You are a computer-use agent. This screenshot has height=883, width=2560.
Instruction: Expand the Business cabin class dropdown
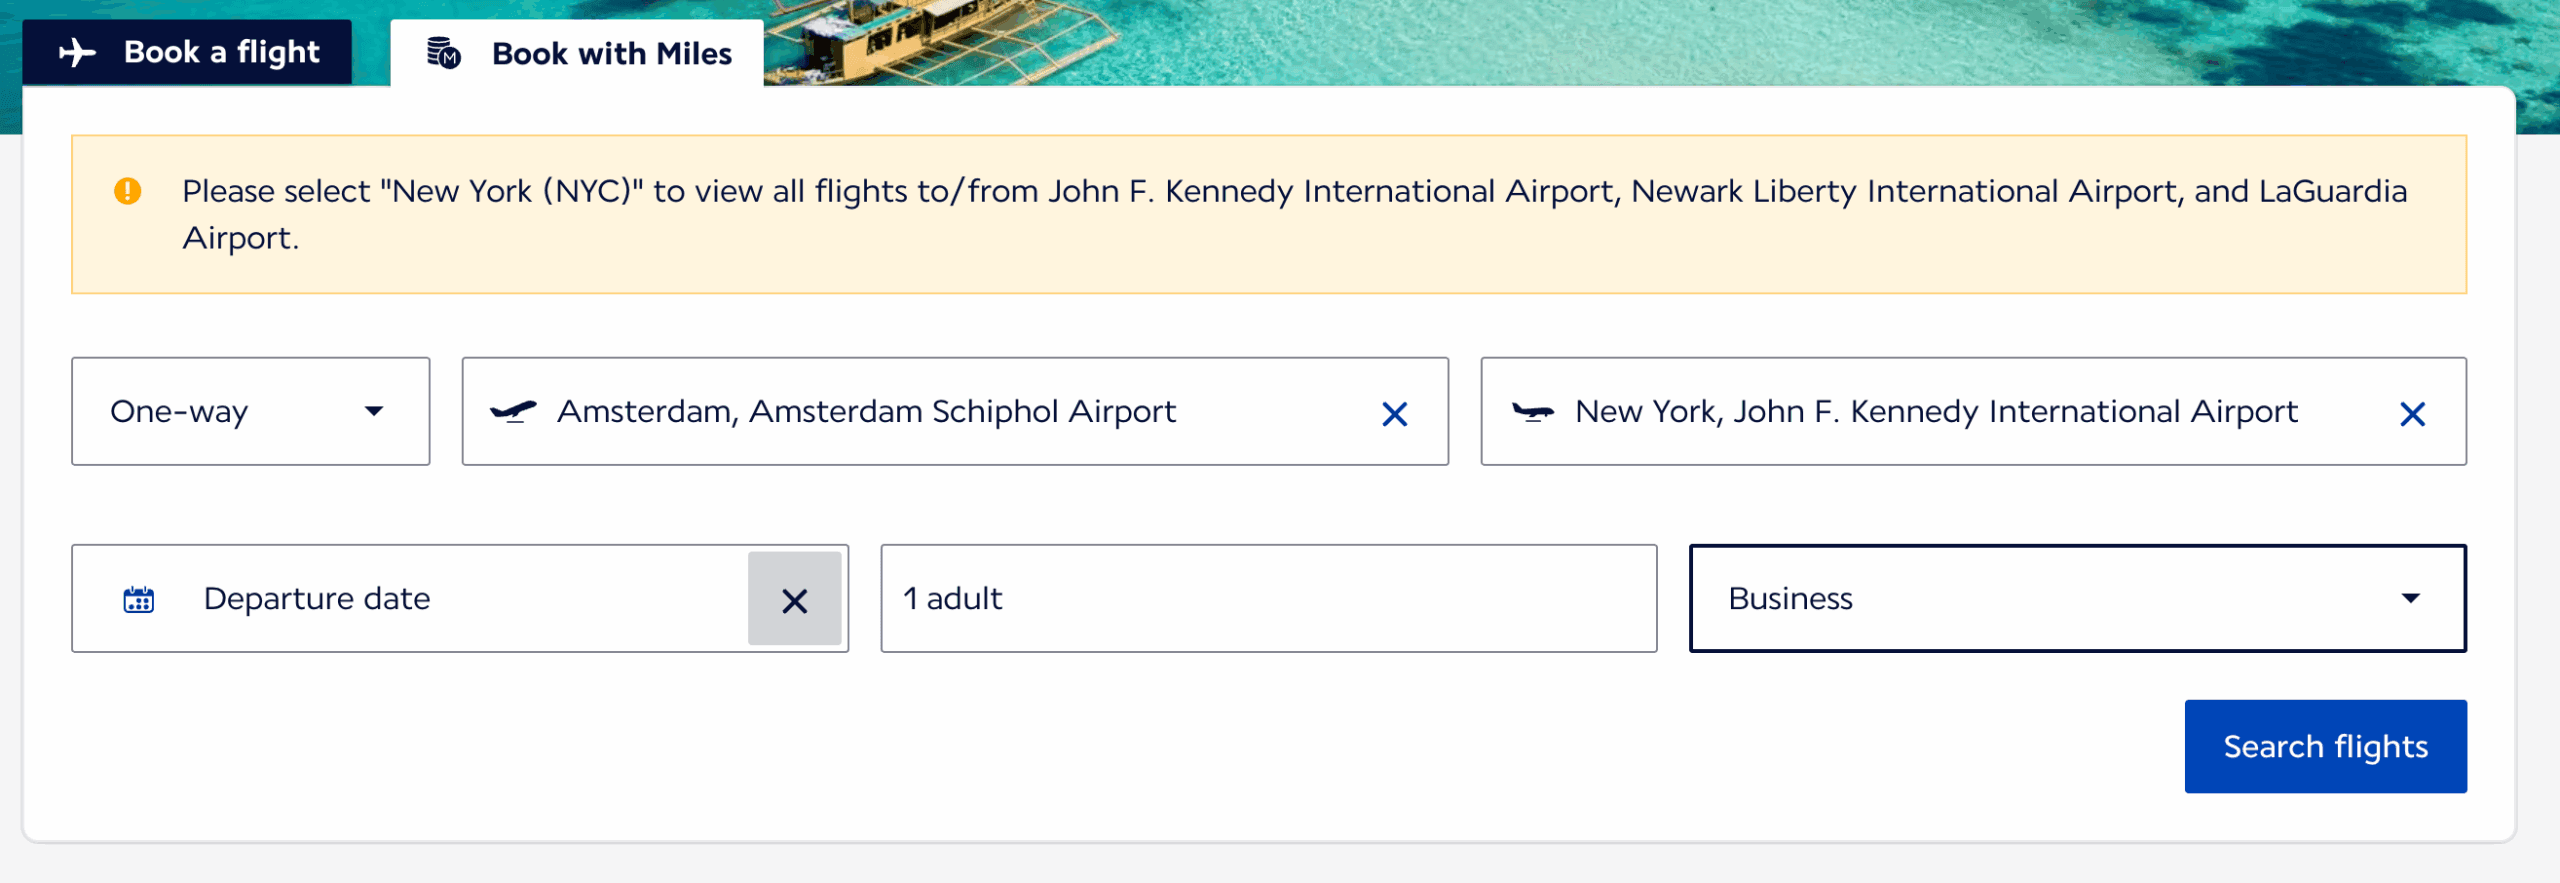click(x=2076, y=598)
